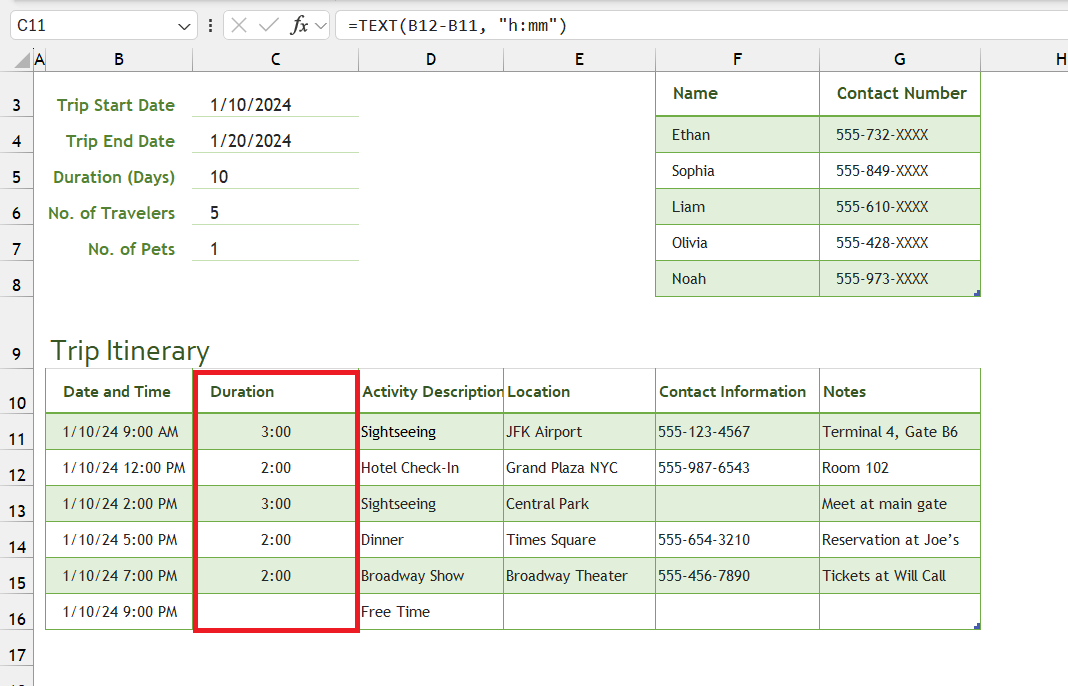Select the 1/10/24 12:00 PM cell

tap(119, 468)
